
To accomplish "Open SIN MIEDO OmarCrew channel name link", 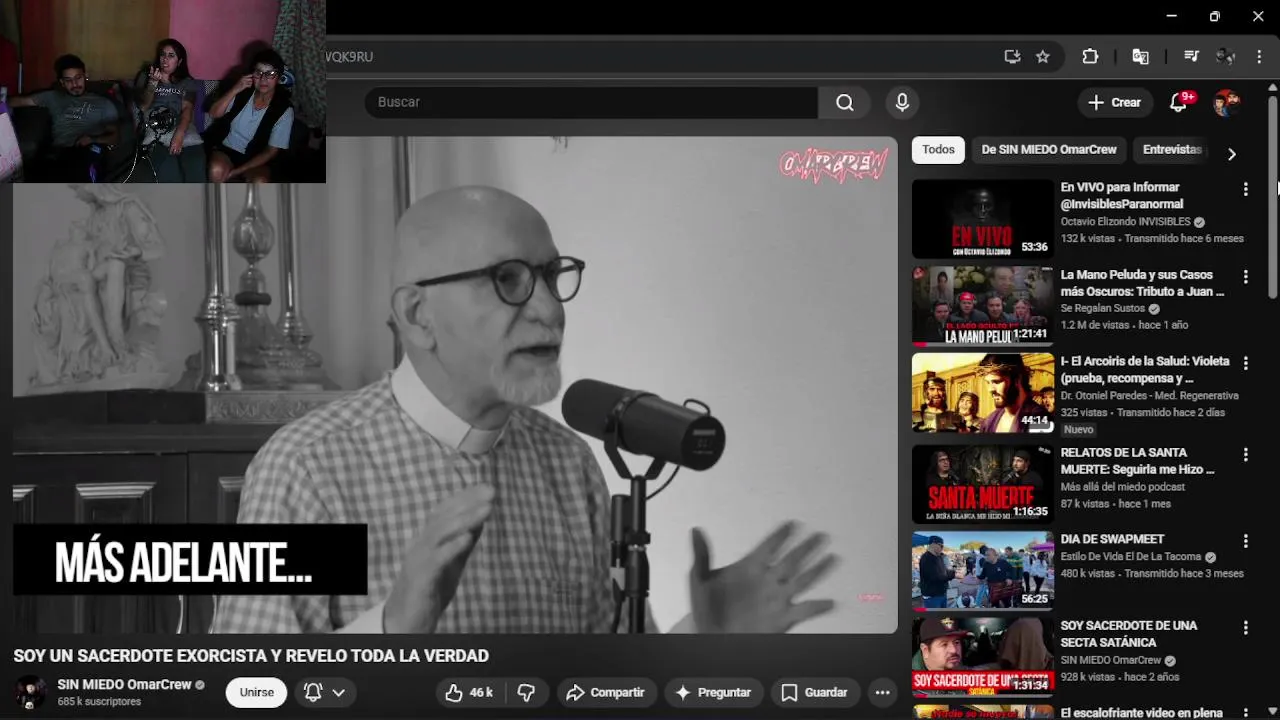I will [124, 685].
